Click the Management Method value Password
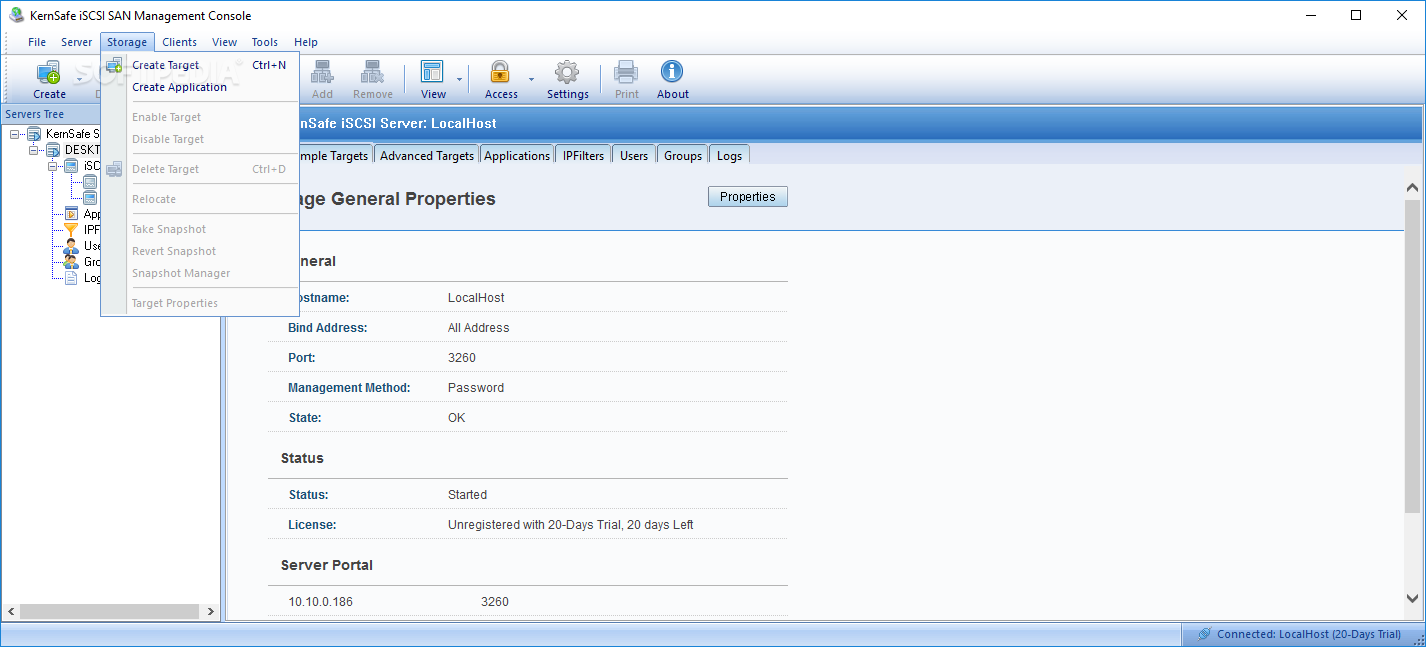The height and width of the screenshot is (647, 1426). (x=476, y=387)
